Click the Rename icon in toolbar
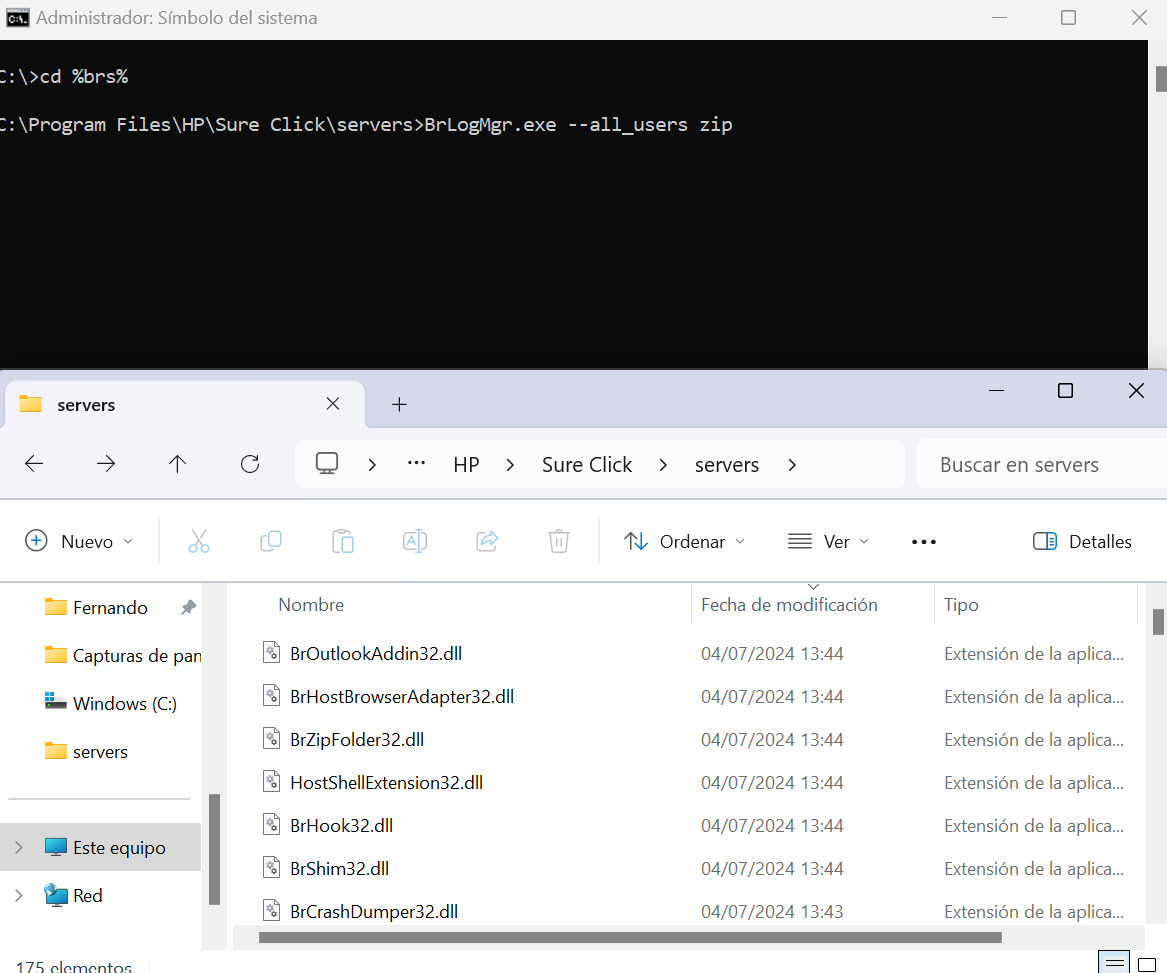The image size is (1167, 973). point(415,541)
